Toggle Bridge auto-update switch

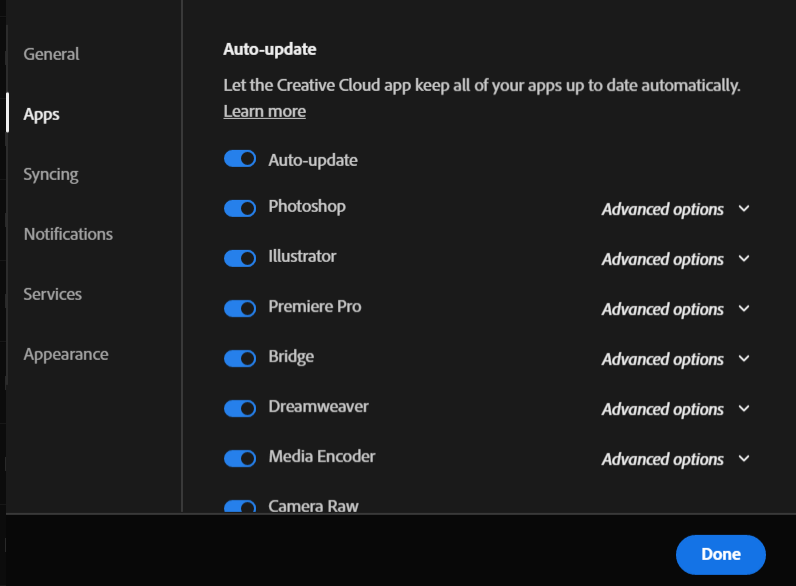[x=240, y=358]
